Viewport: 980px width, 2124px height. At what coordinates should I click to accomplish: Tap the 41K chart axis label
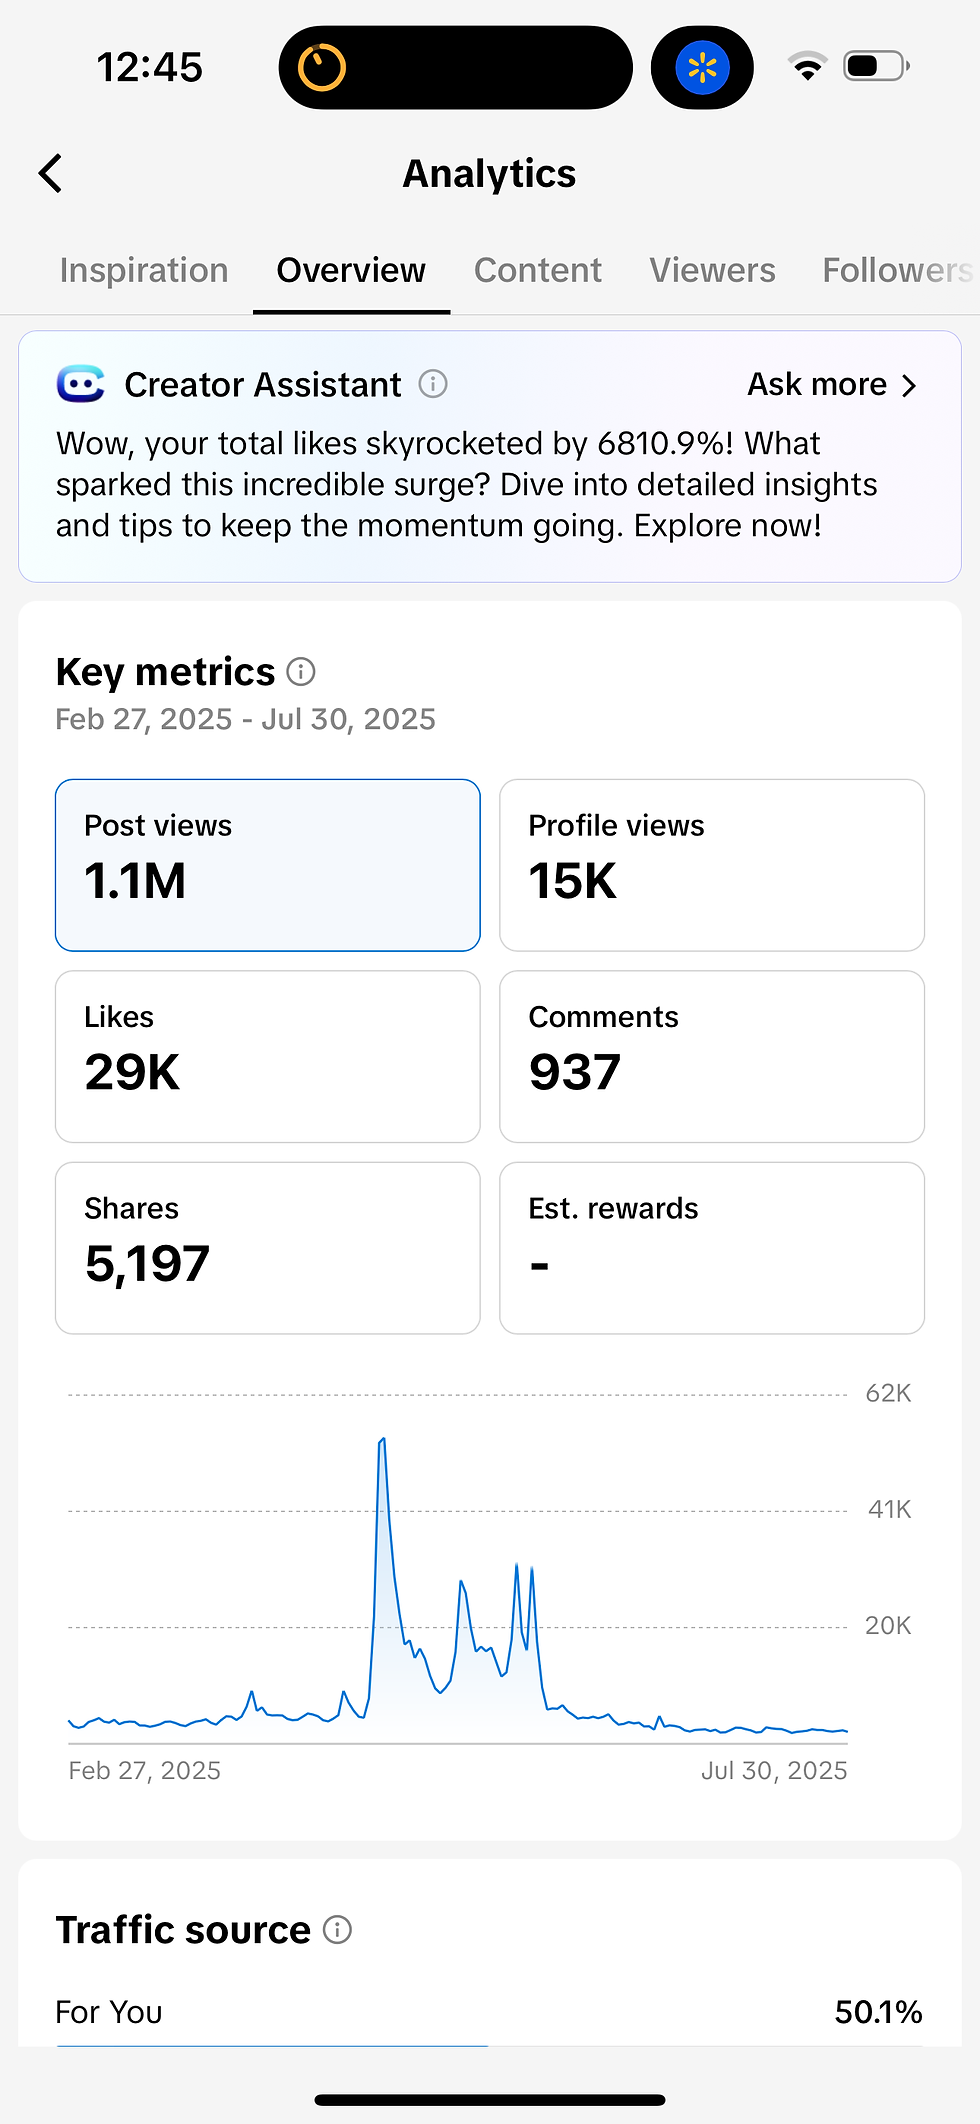click(x=889, y=1509)
